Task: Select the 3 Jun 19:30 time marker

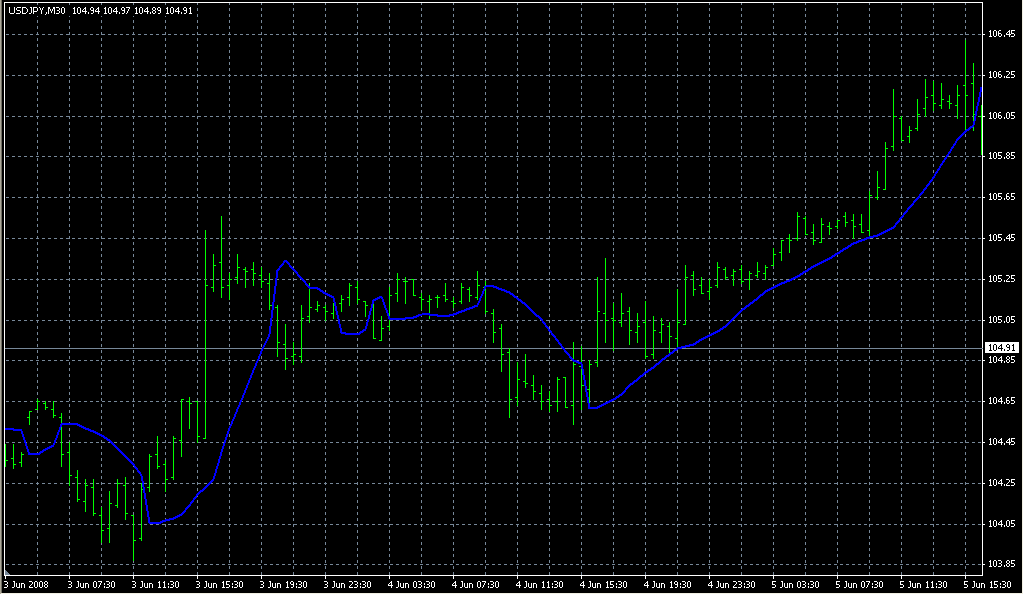Action: tap(284, 584)
